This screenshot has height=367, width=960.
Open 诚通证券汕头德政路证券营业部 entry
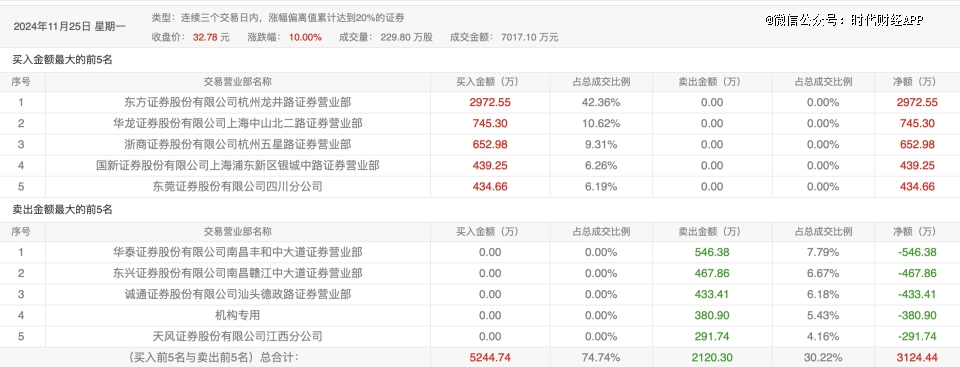[238, 294]
